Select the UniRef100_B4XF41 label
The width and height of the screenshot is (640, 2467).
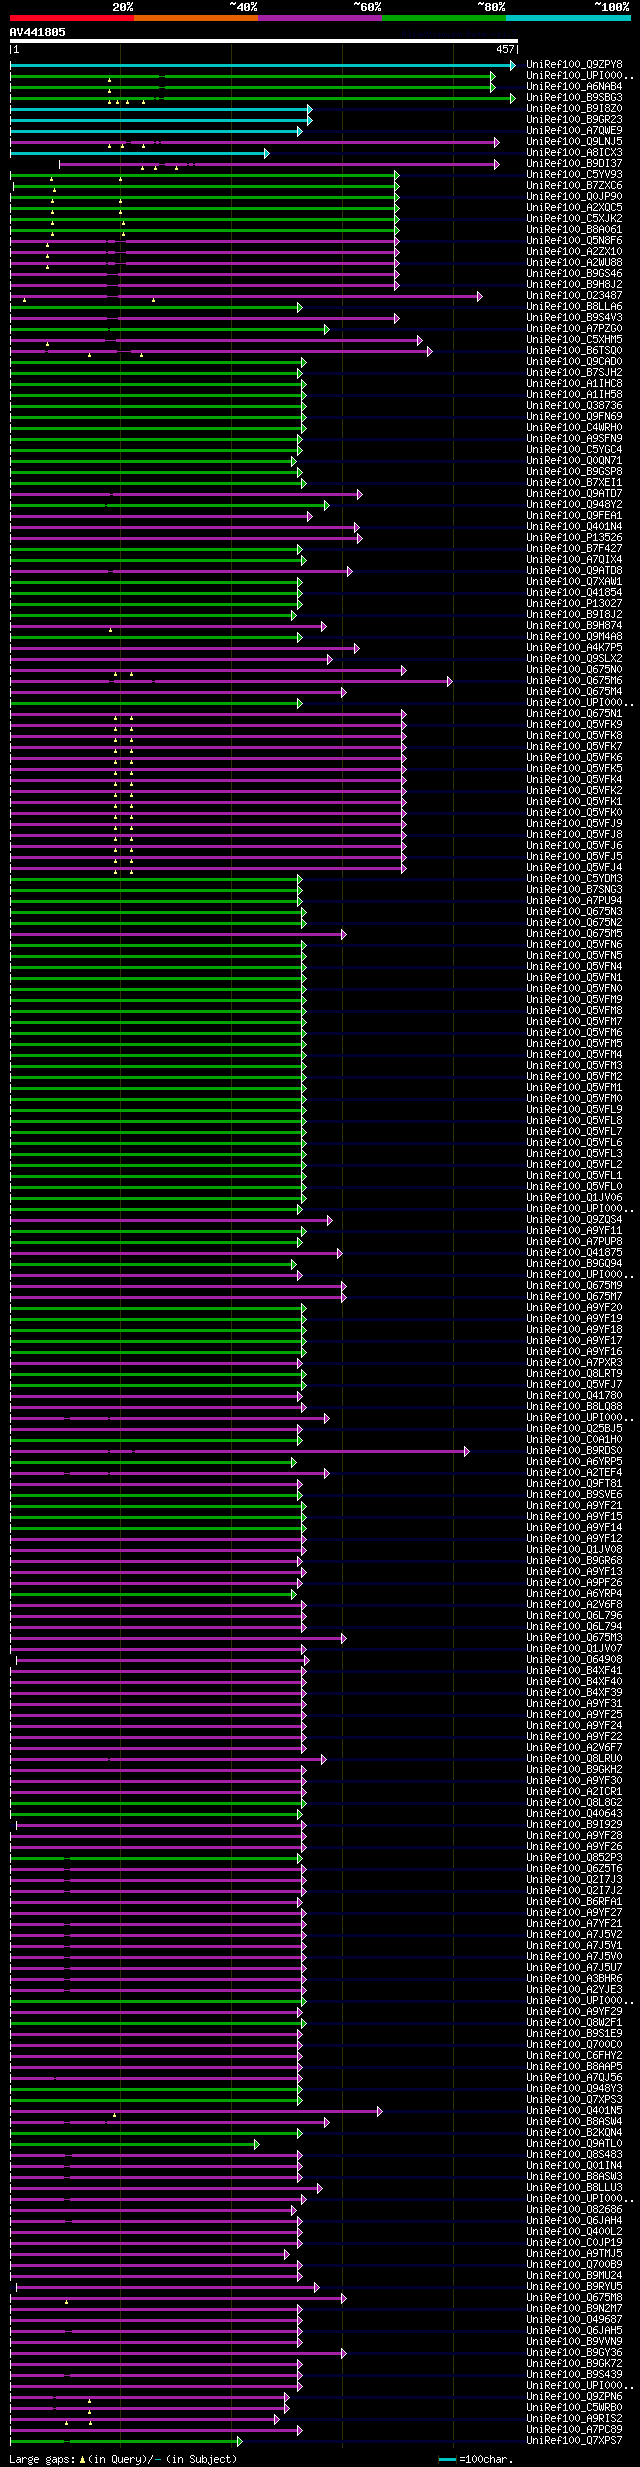coord(574,1671)
